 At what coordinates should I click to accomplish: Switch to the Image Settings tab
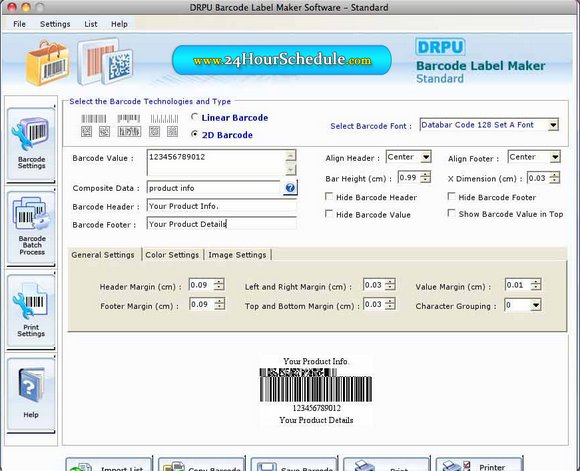(237, 255)
